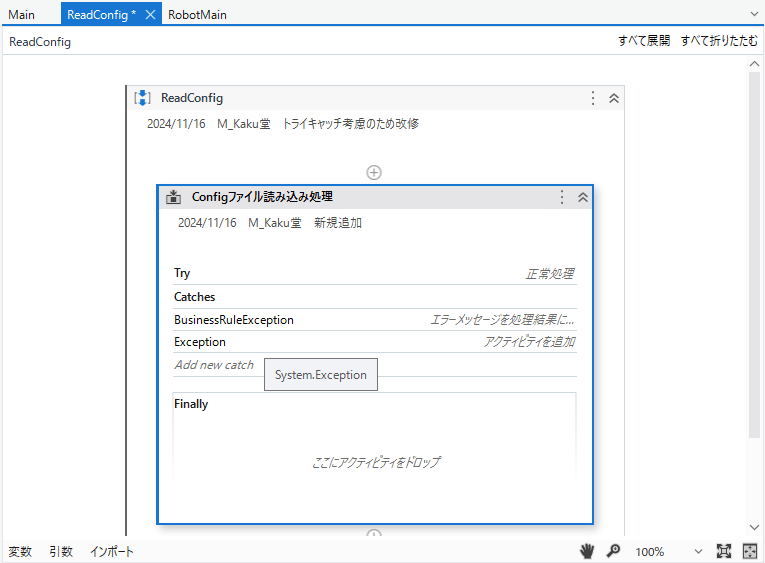Click the vertical scrollbar thumb
The width and height of the screenshot is (765, 563).
pos(754,255)
